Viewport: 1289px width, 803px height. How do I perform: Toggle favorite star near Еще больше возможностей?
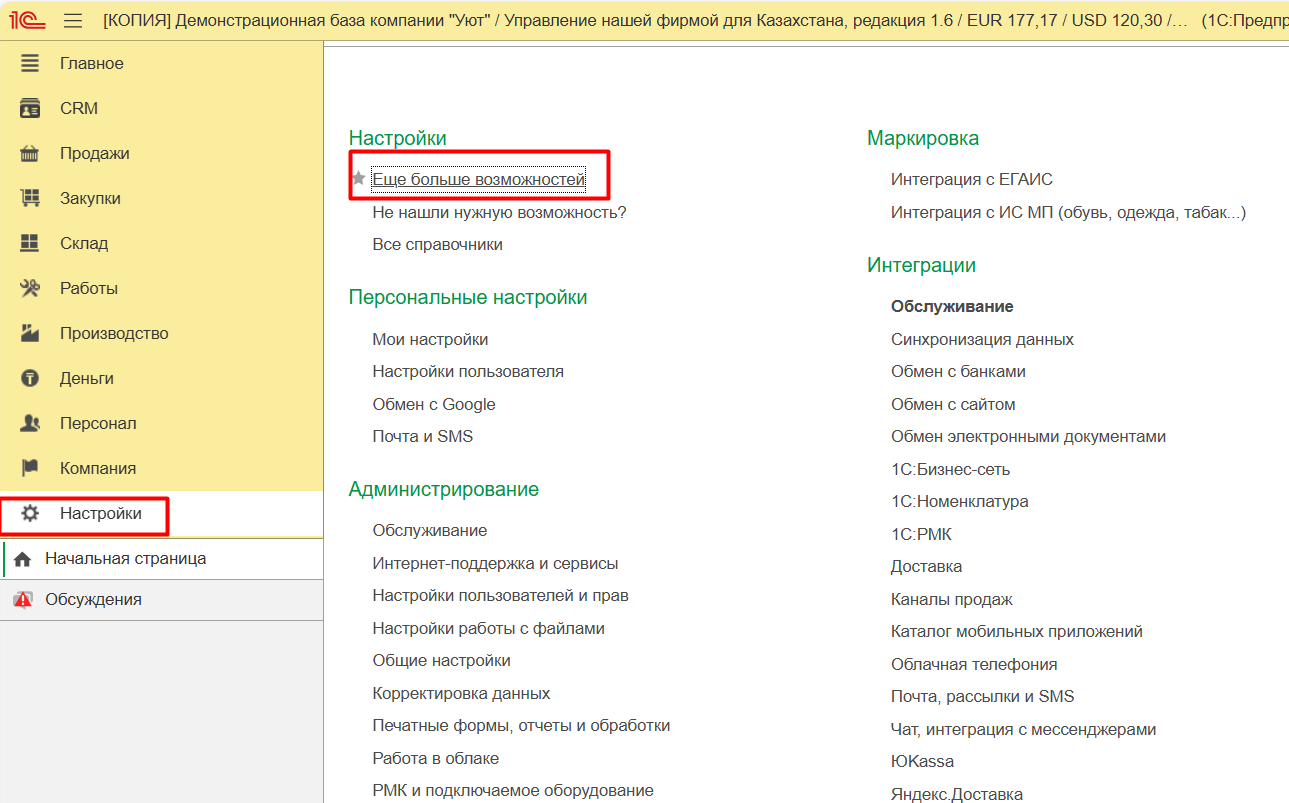click(x=359, y=179)
